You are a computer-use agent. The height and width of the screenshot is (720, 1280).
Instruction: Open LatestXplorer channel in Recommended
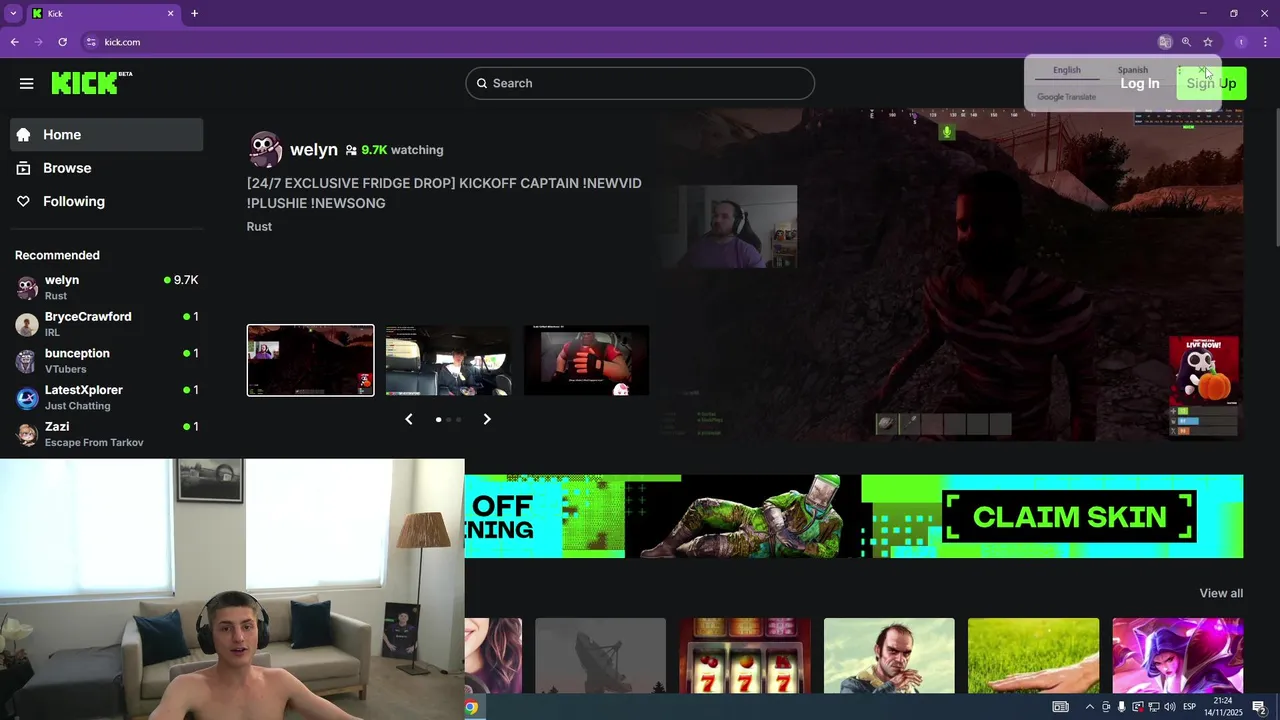[107, 398]
